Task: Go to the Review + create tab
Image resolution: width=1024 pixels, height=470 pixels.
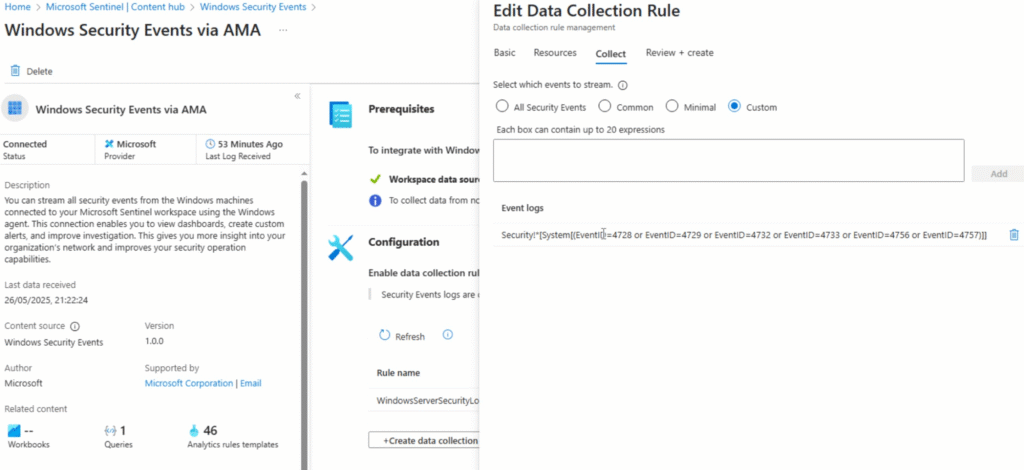Action: click(680, 53)
